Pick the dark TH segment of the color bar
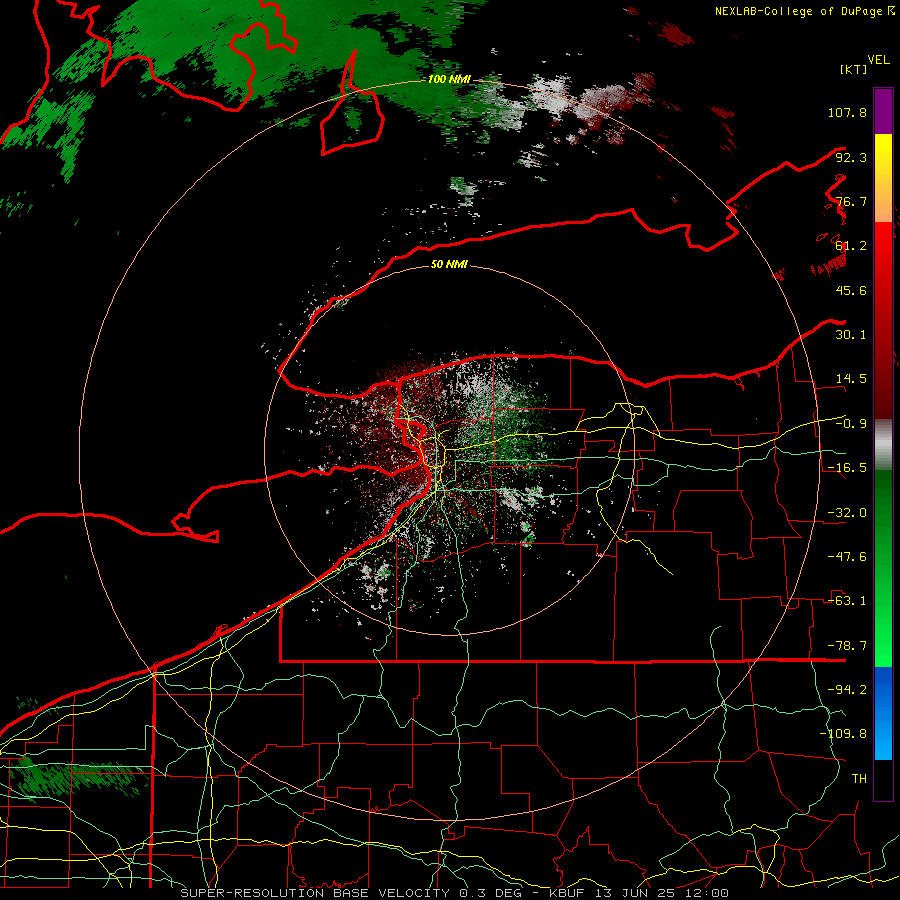900x900 pixels. (x=883, y=780)
